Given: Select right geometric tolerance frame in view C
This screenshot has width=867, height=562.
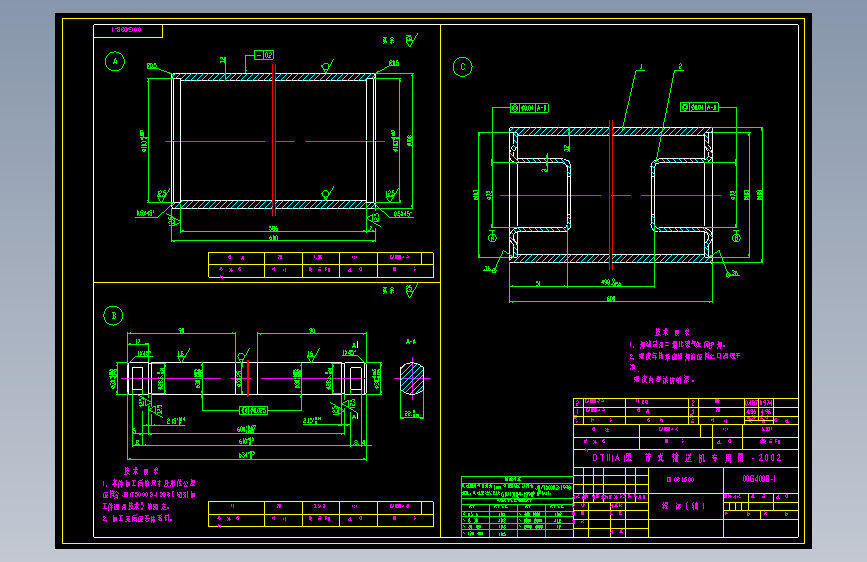Looking at the screenshot, I should (x=699, y=107).
